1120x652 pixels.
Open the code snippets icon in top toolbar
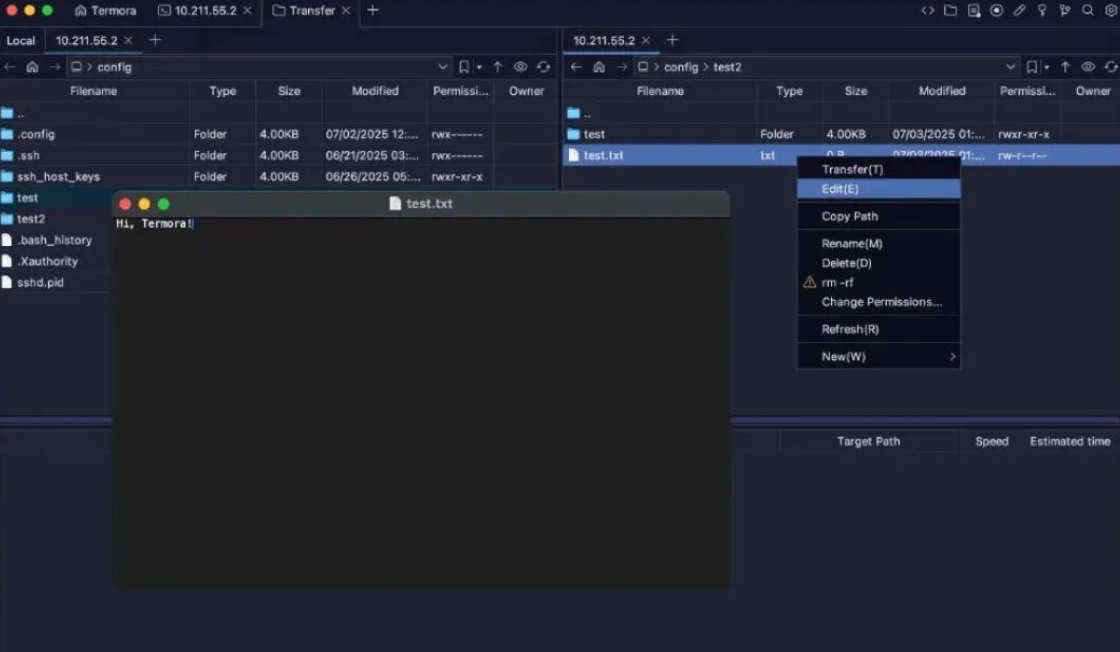point(927,10)
